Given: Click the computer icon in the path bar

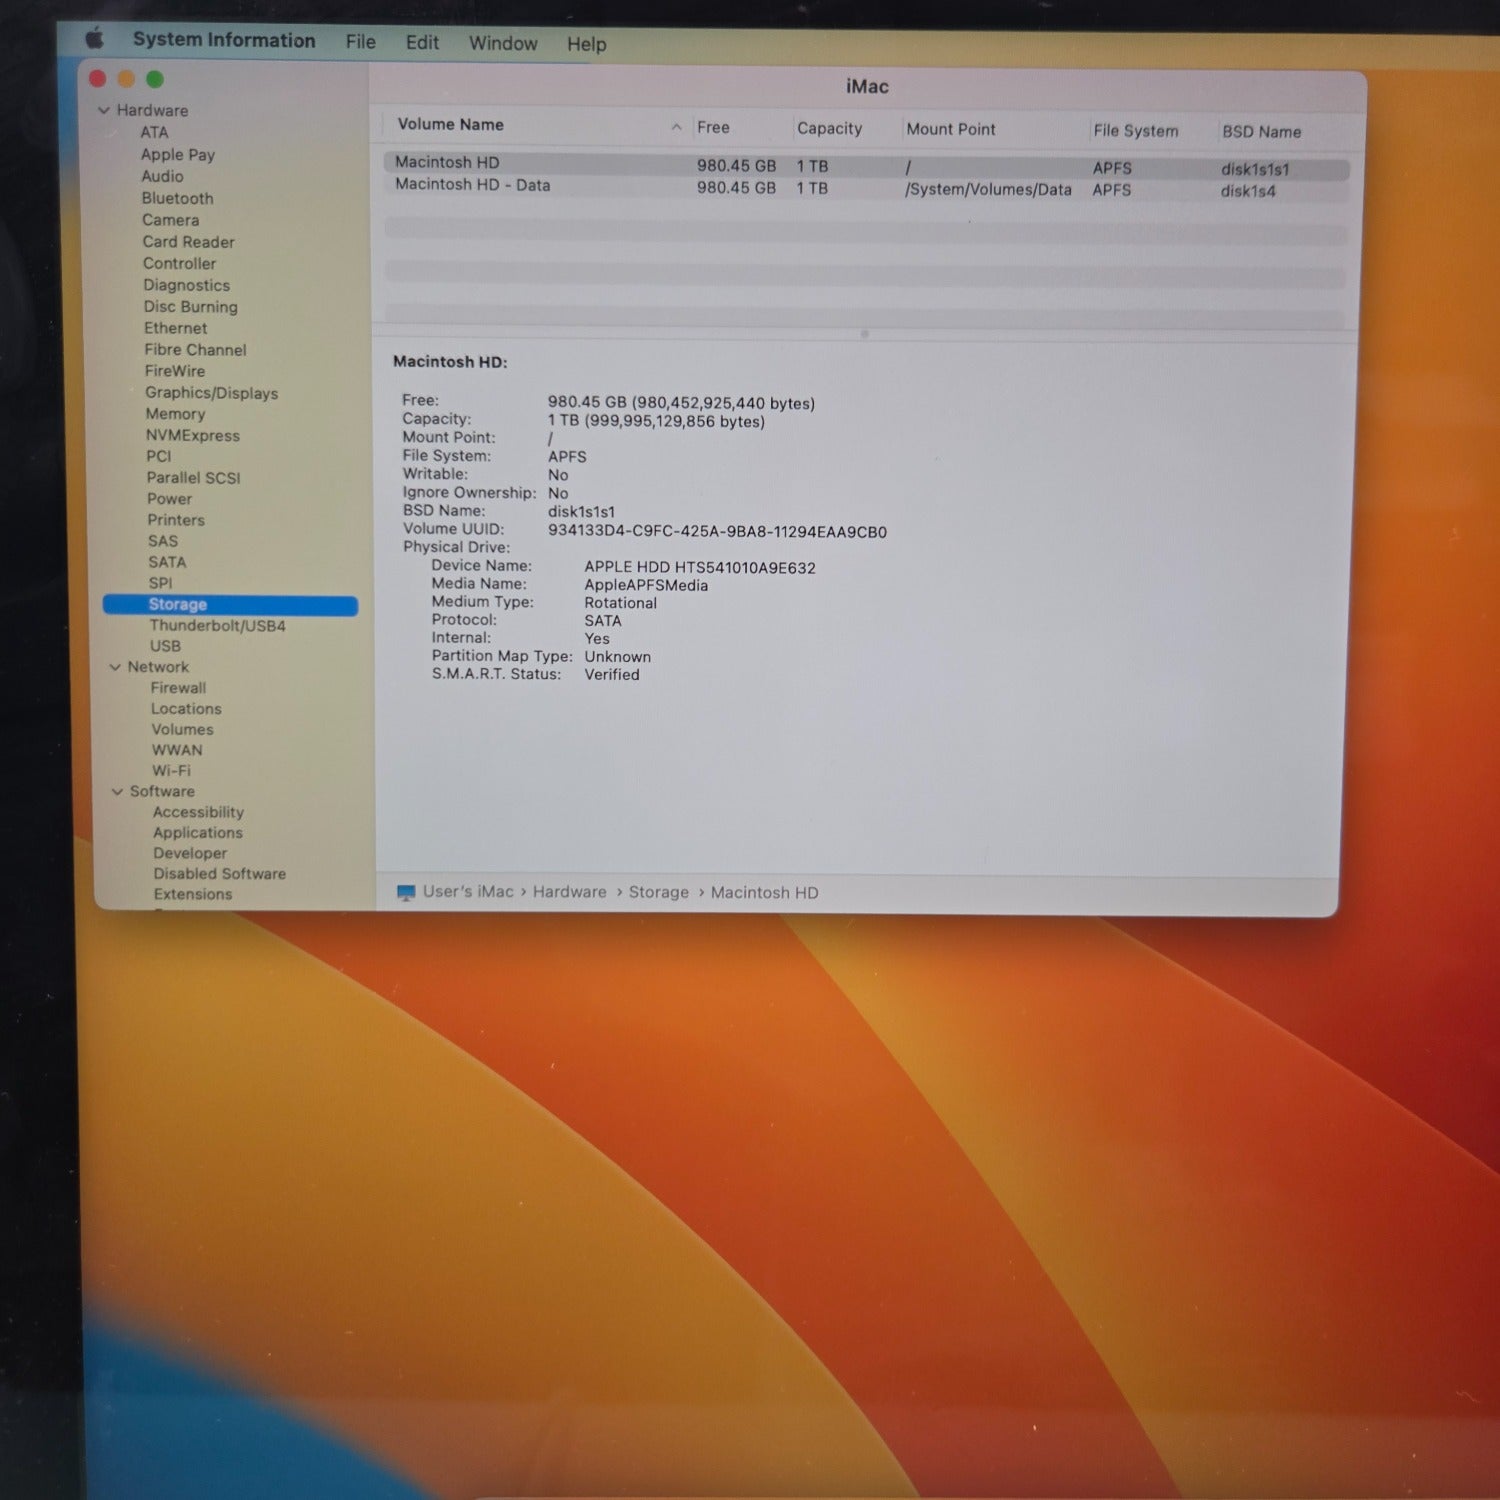Looking at the screenshot, I should (406, 892).
